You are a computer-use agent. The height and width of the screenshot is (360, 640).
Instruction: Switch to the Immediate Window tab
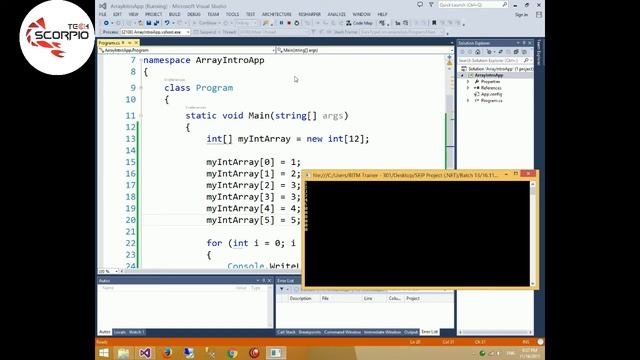pos(382,332)
